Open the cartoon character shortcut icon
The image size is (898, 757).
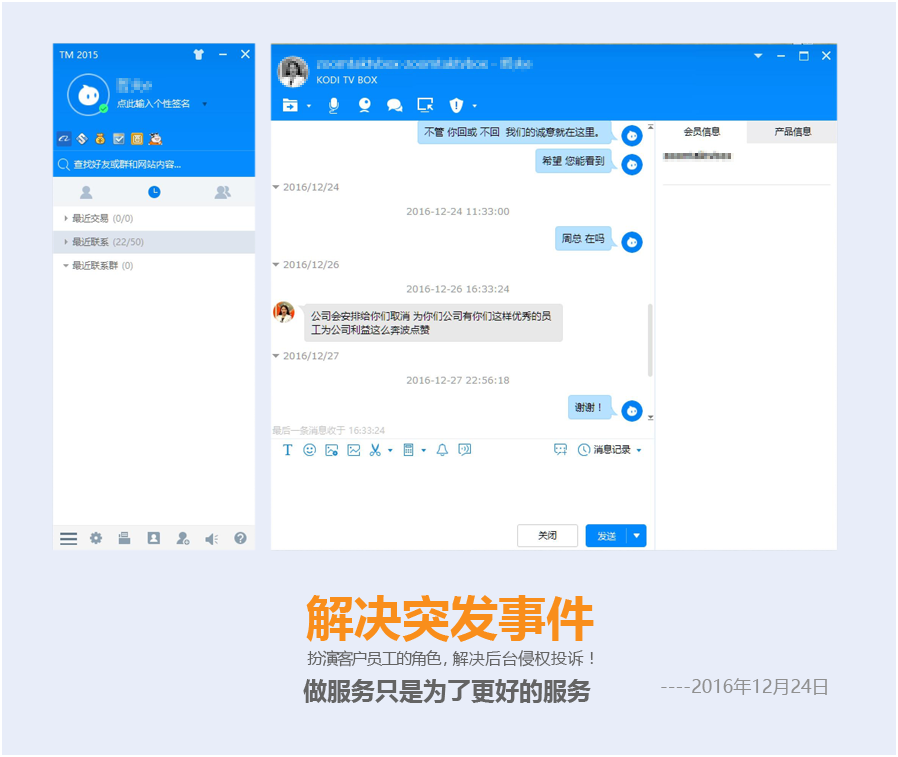coord(155,139)
